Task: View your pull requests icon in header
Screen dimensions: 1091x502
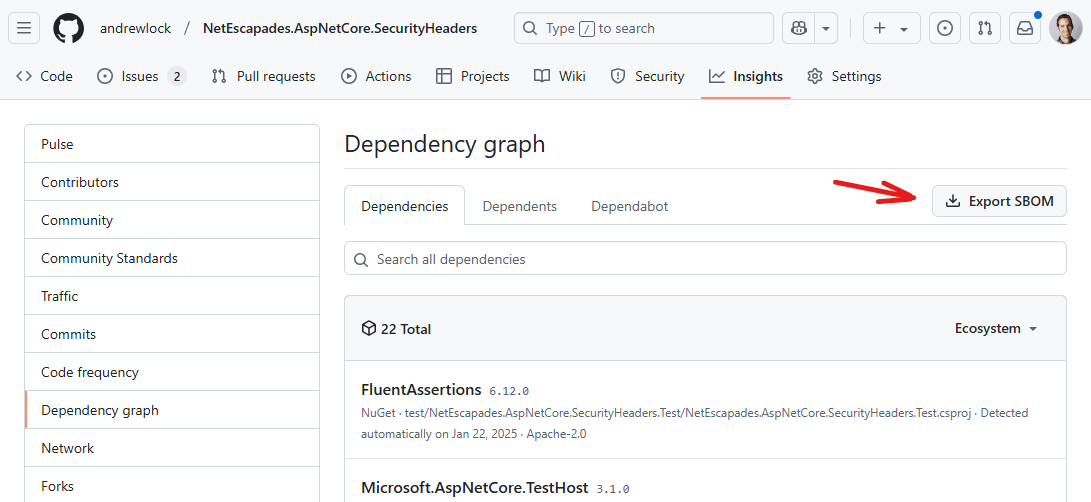Action: pos(985,29)
